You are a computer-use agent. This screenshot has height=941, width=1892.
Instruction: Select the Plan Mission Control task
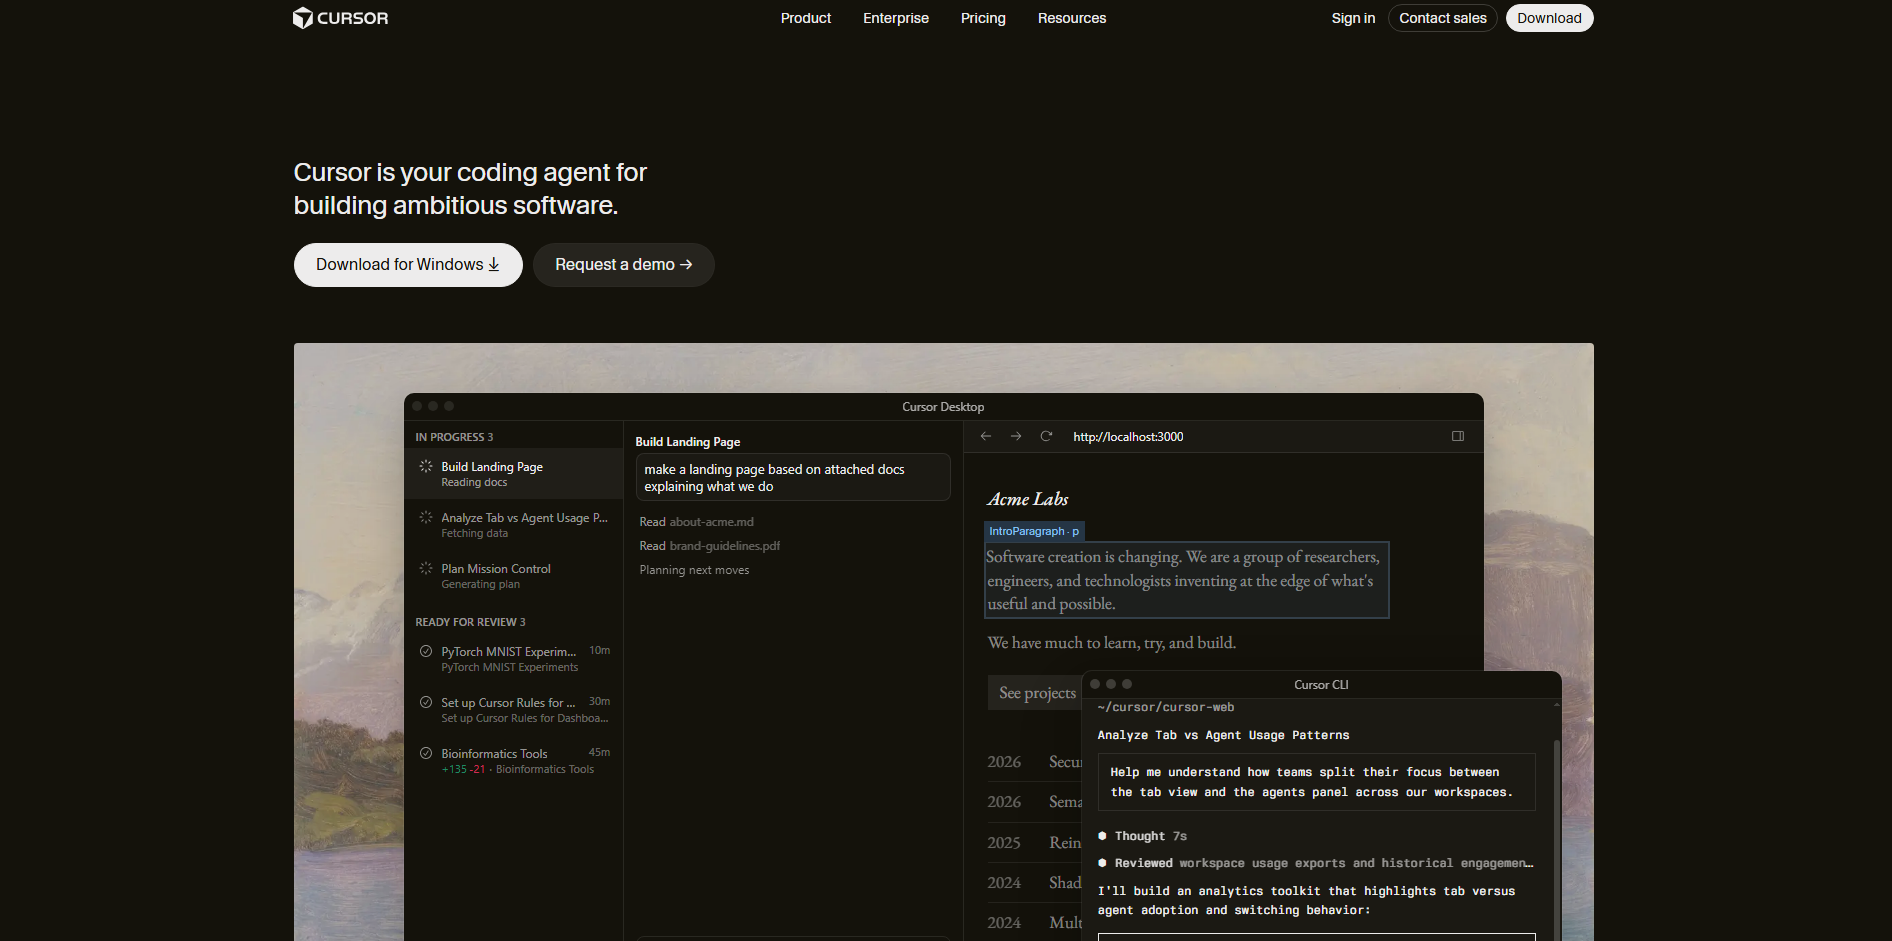pyautogui.click(x=514, y=576)
